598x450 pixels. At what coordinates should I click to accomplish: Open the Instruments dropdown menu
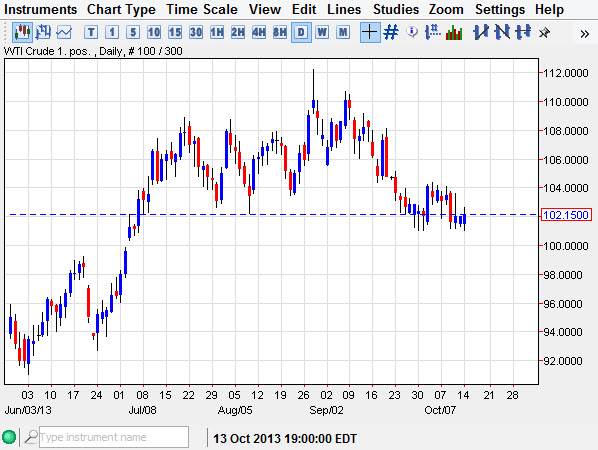click(x=40, y=9)
